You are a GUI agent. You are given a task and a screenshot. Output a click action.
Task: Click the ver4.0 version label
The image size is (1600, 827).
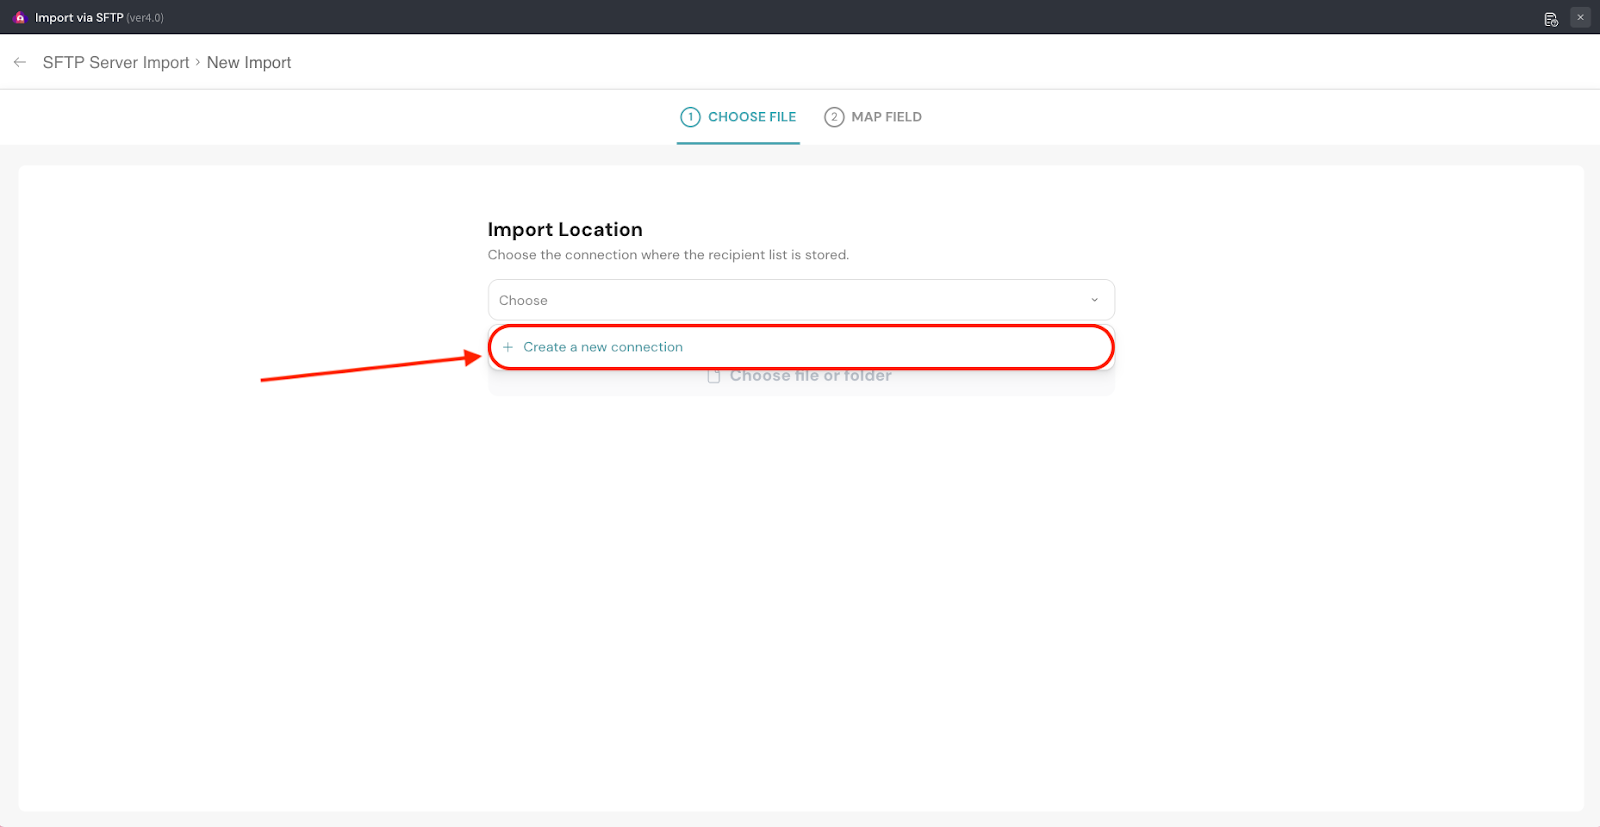(145, 18)
